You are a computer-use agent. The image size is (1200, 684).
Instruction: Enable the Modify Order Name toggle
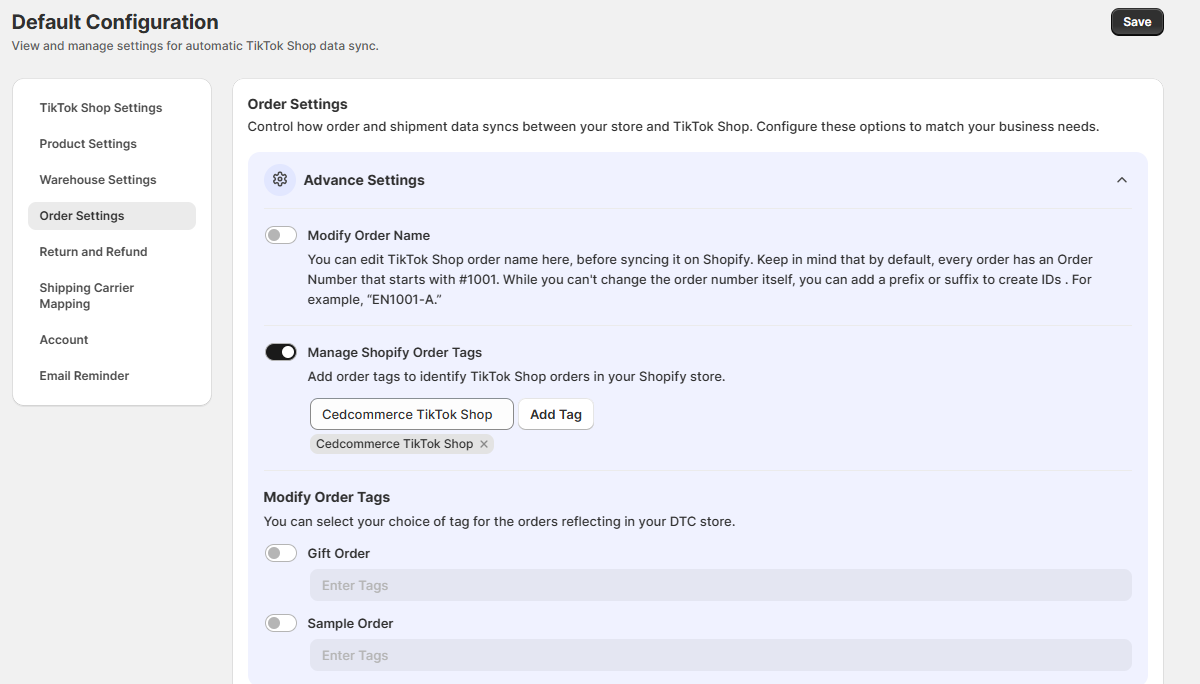(281, 235)
